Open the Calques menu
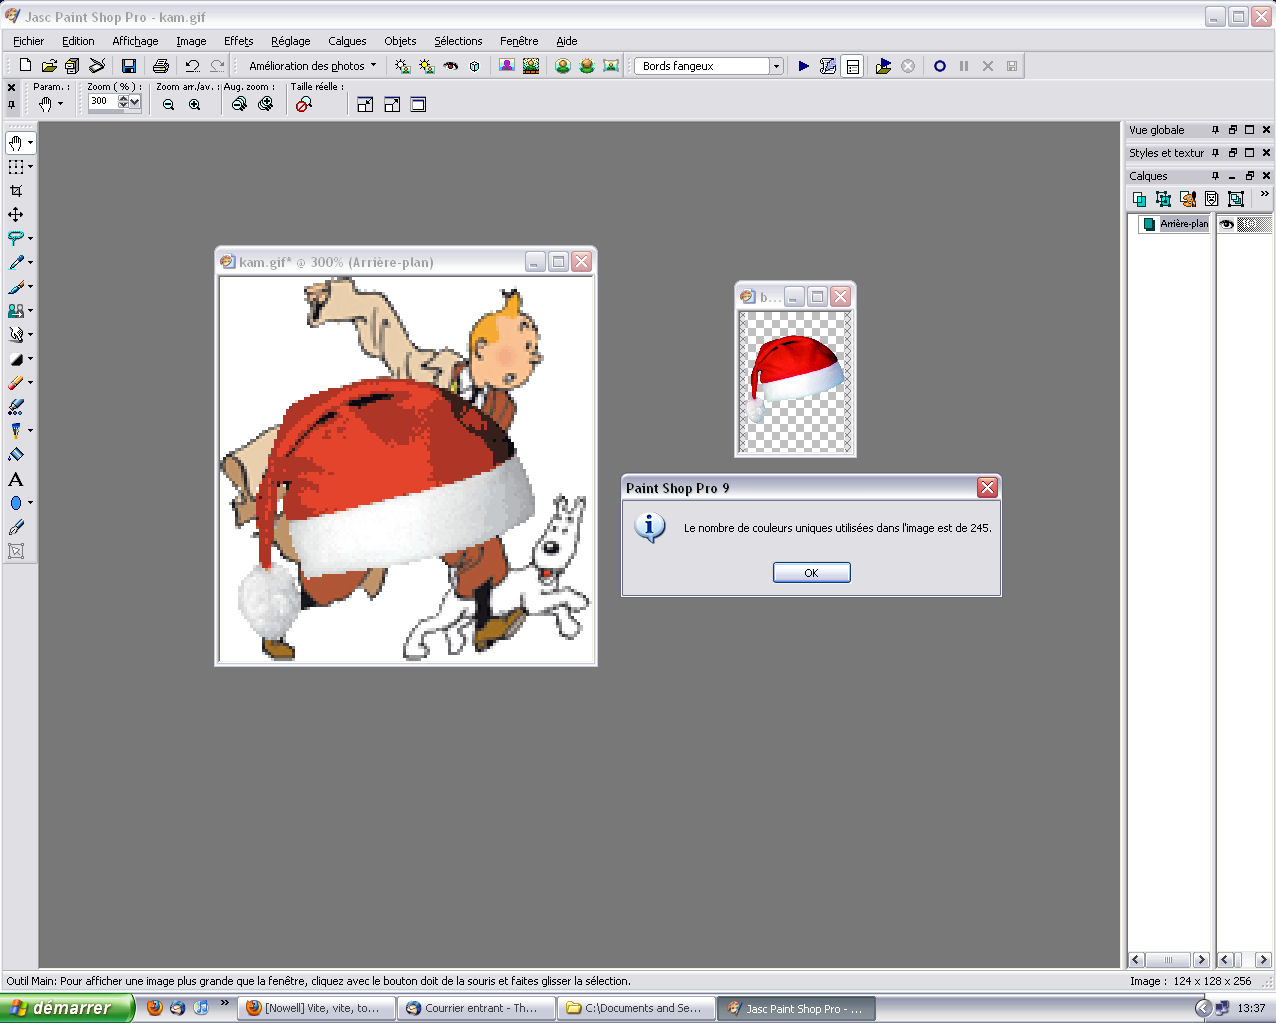 pyautogui.click(x=347, y=41)
